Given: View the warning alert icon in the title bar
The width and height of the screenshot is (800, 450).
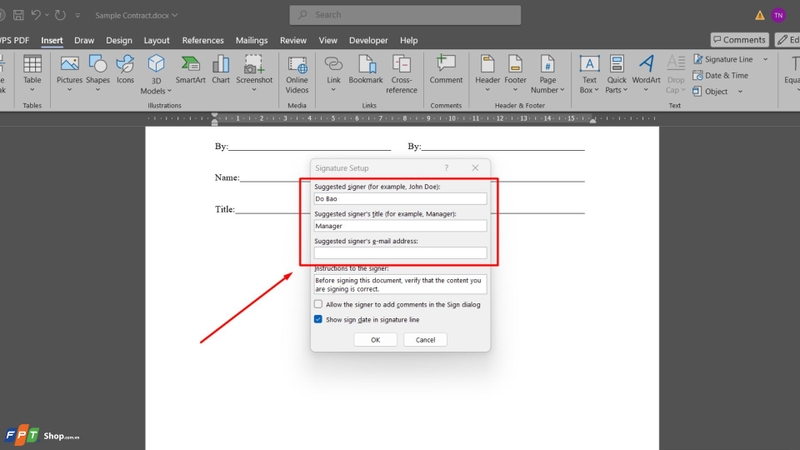Looking at the screenshot, I should [760, 15].
